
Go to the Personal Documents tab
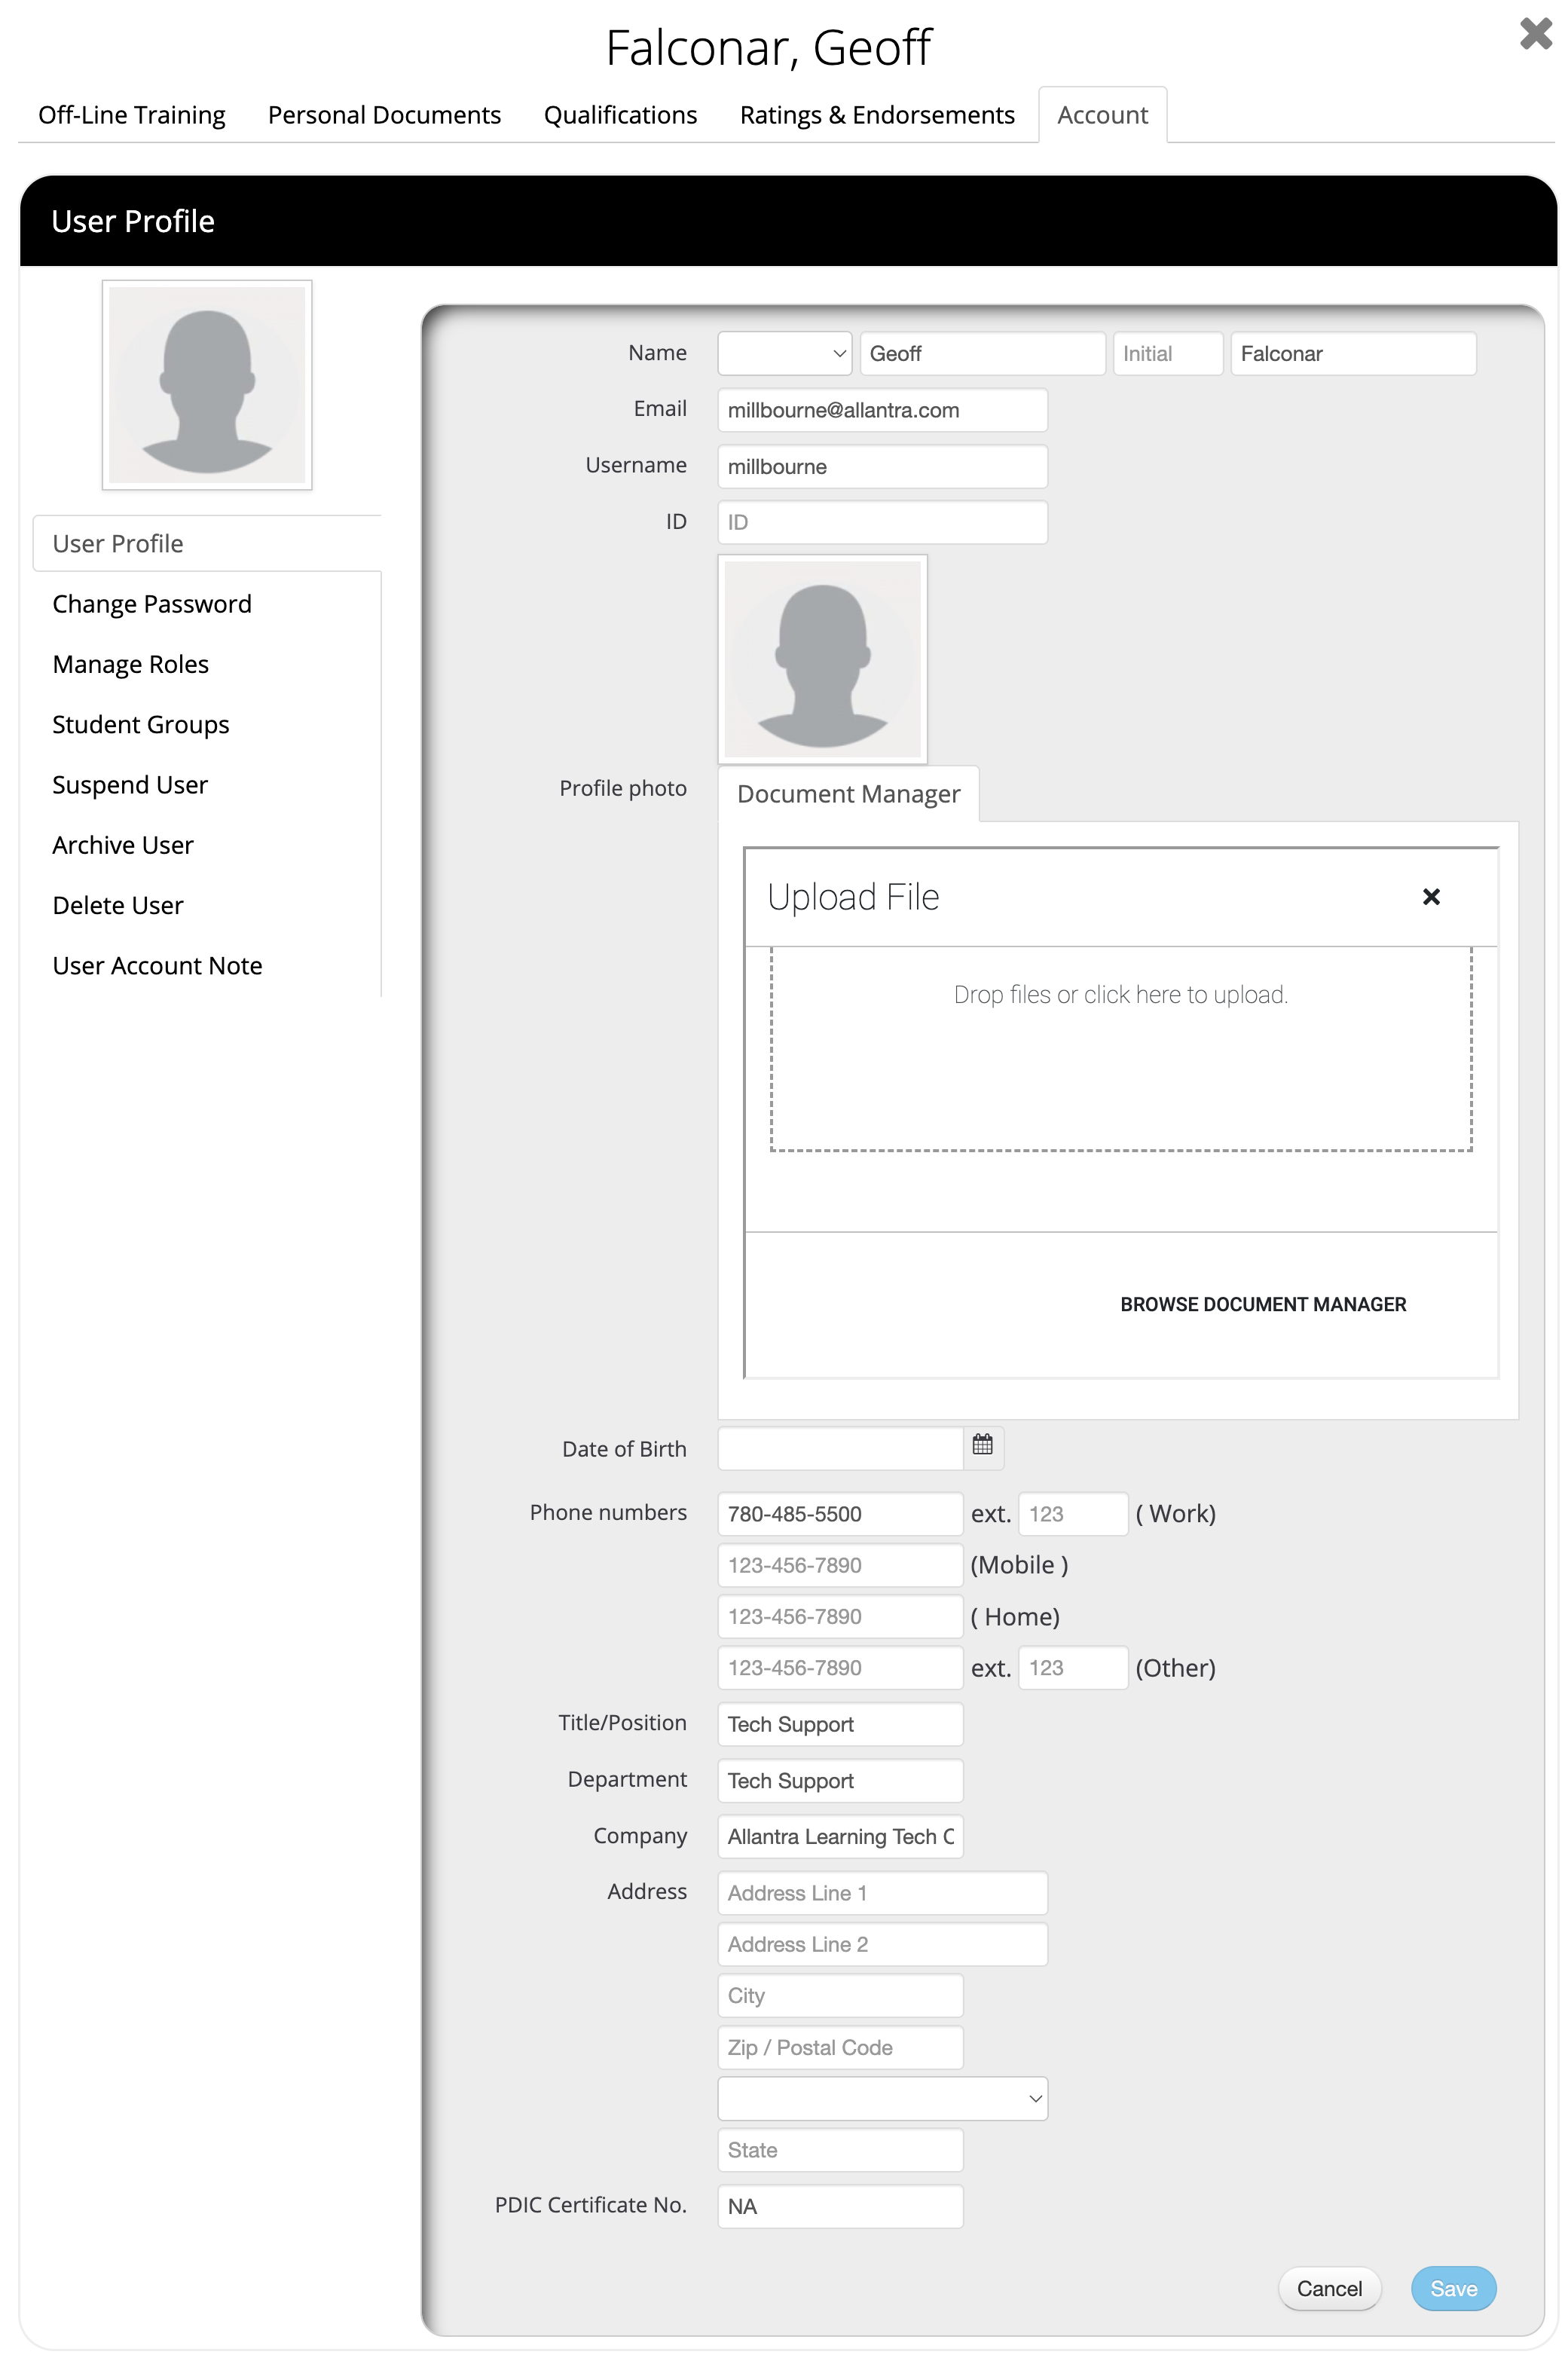point(384,116)
